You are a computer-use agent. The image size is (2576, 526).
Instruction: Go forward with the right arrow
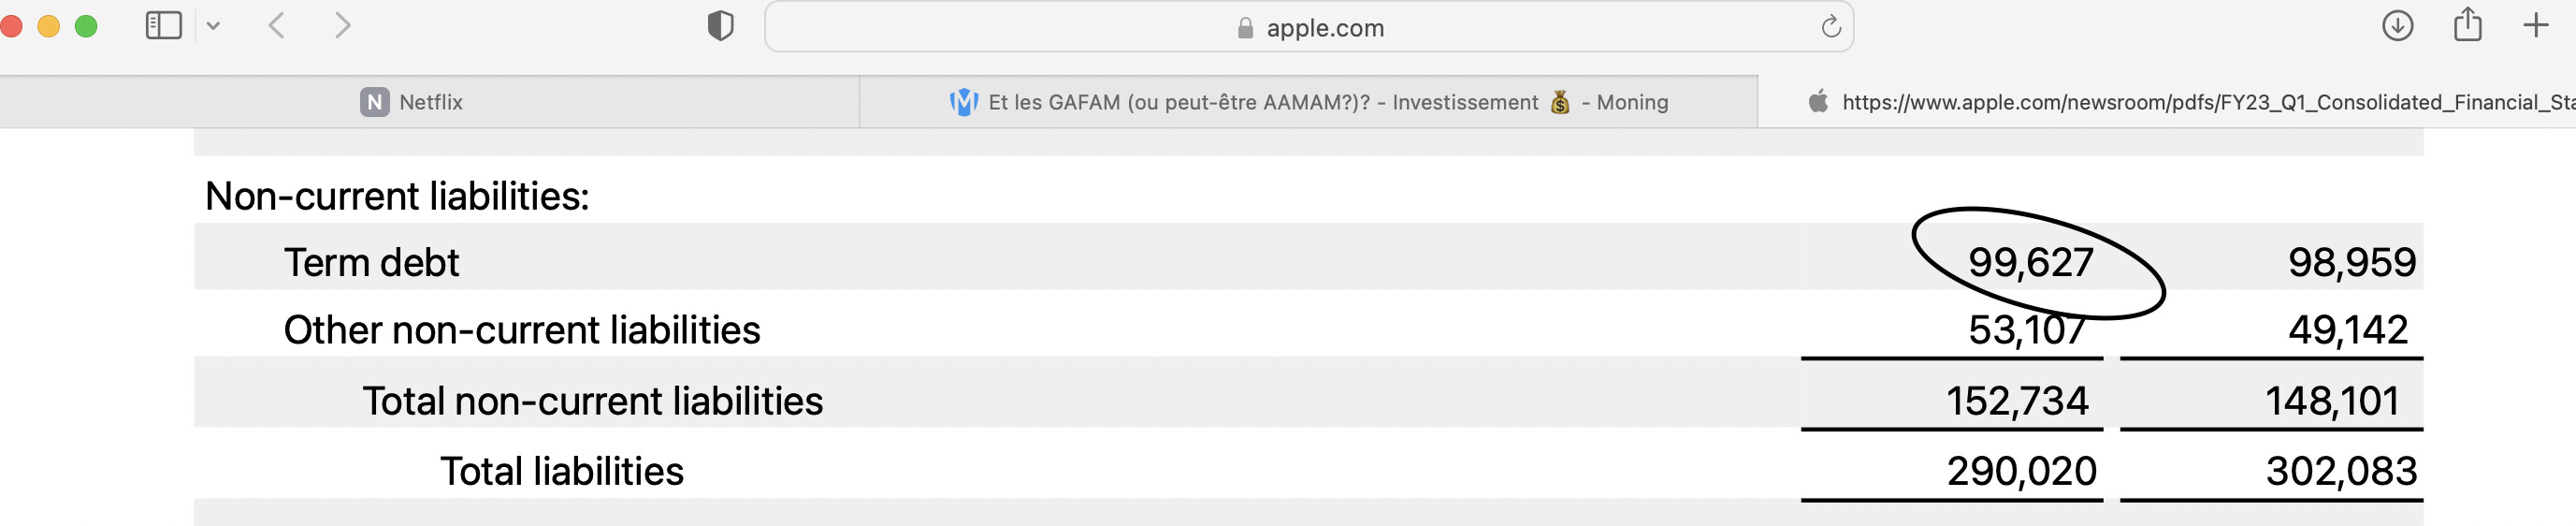(342, 25)
